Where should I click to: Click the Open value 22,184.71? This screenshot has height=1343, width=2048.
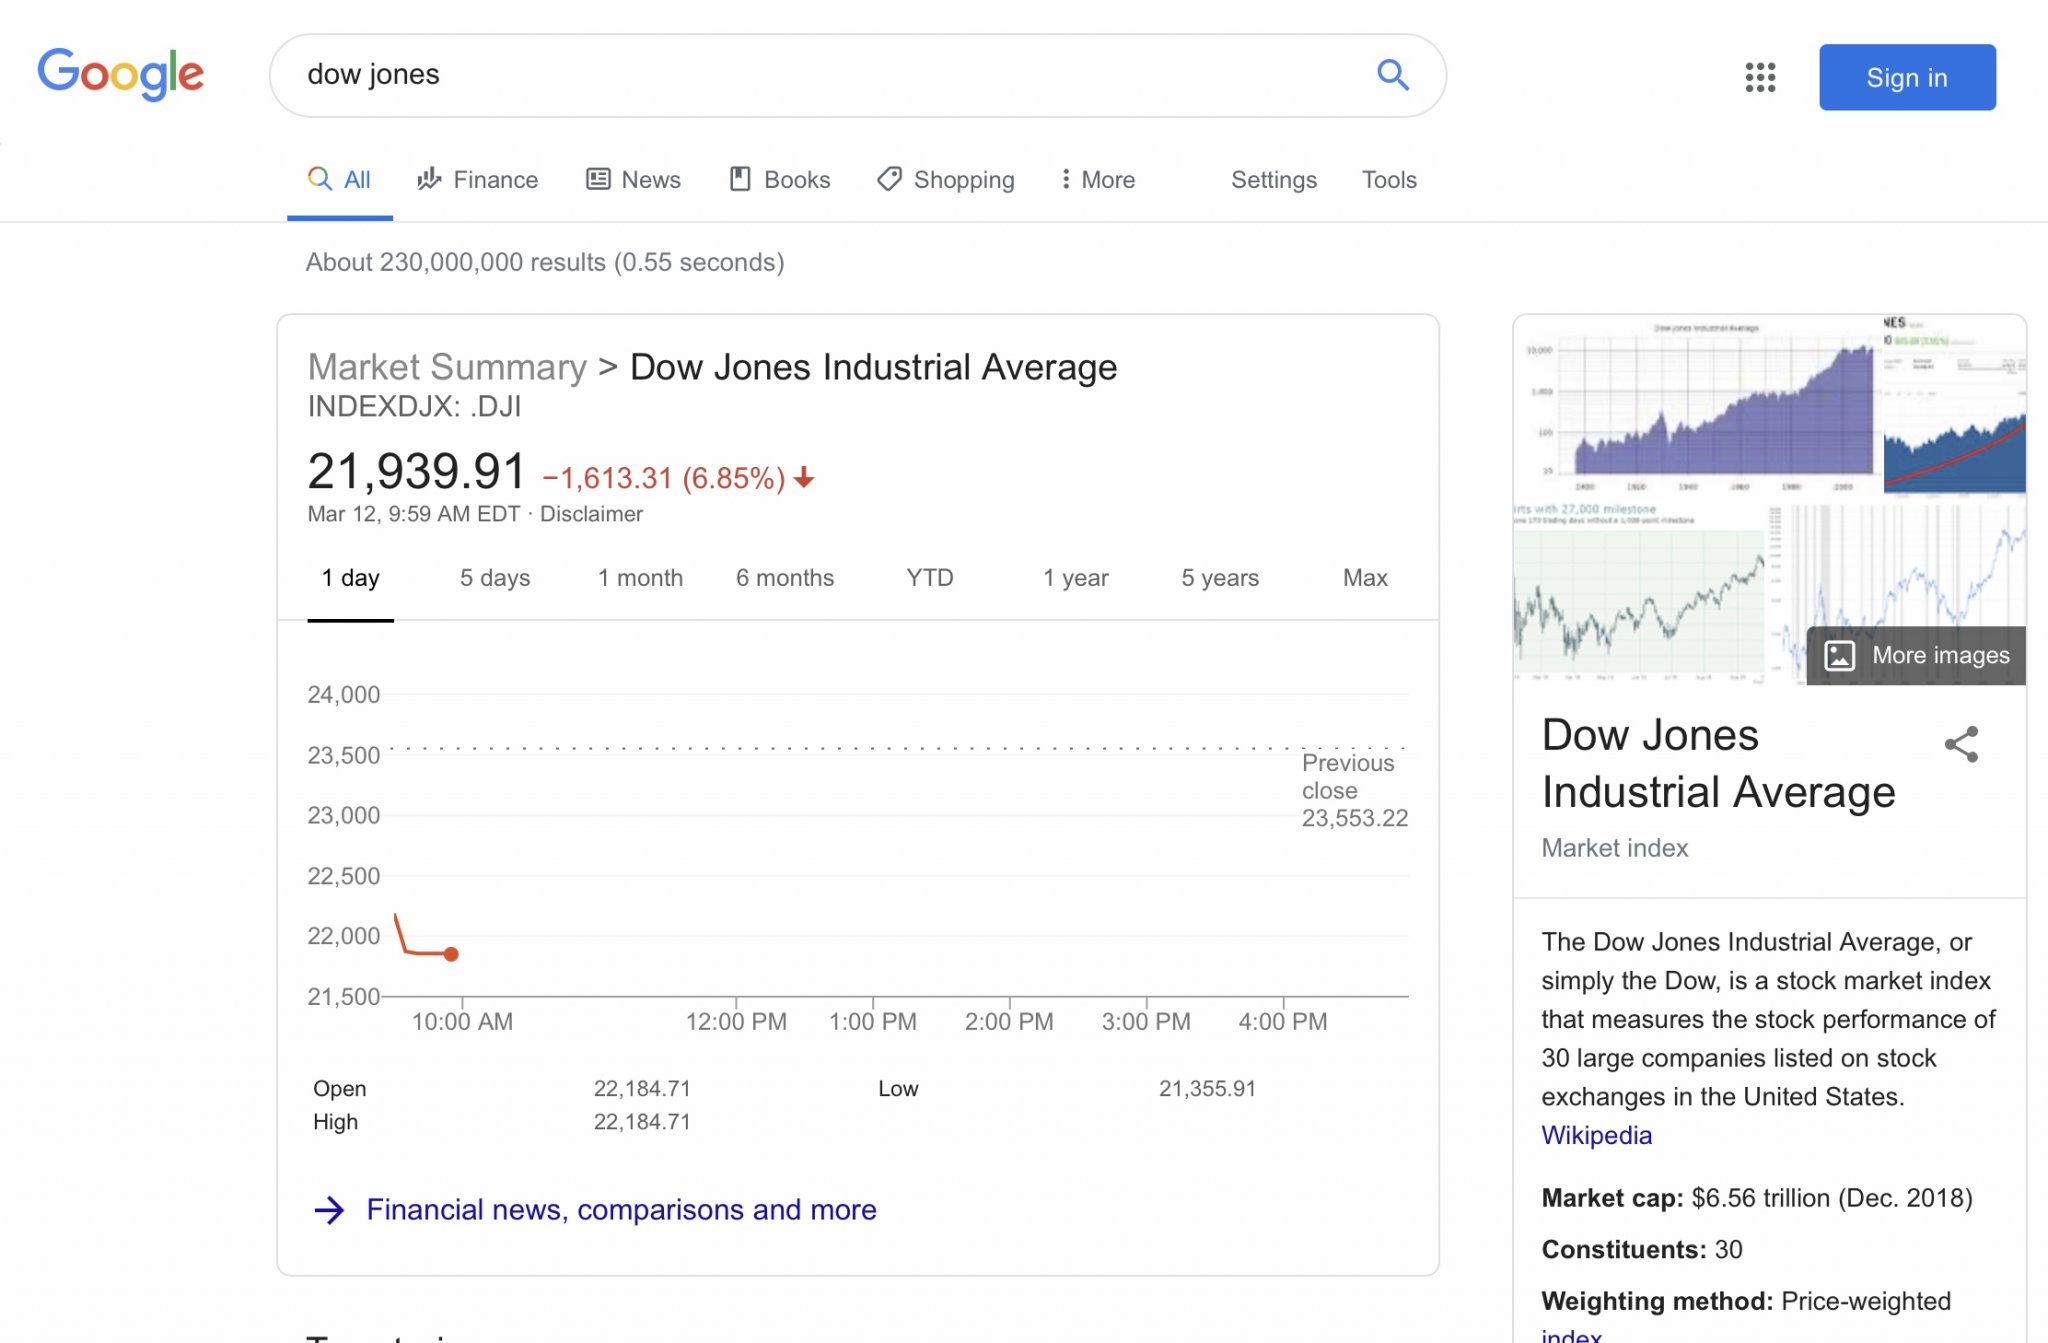pyautogui.click(x=642, y=1089)
